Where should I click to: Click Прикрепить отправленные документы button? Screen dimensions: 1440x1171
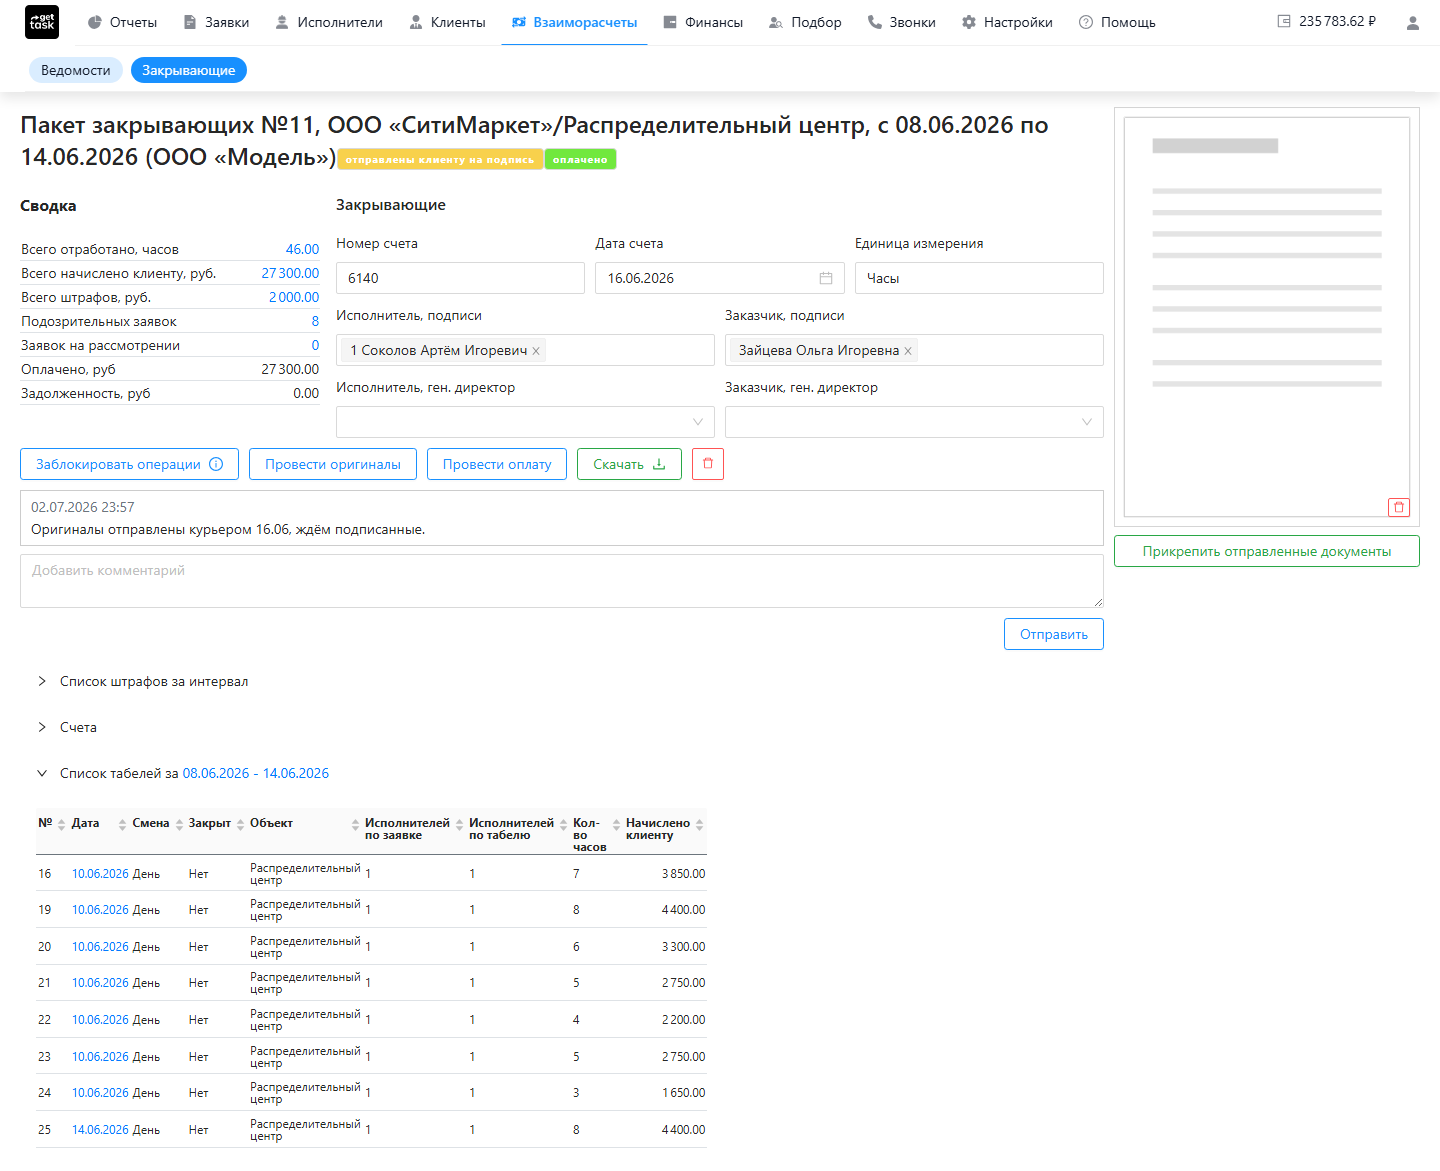click(1267, 551)
